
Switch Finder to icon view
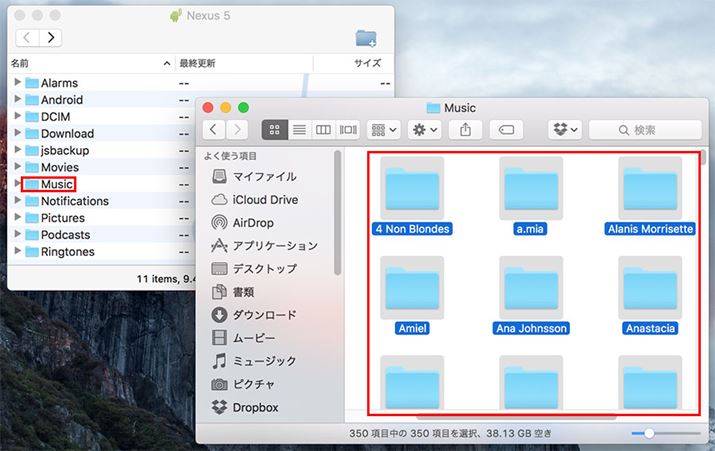[x=274, y=130]
